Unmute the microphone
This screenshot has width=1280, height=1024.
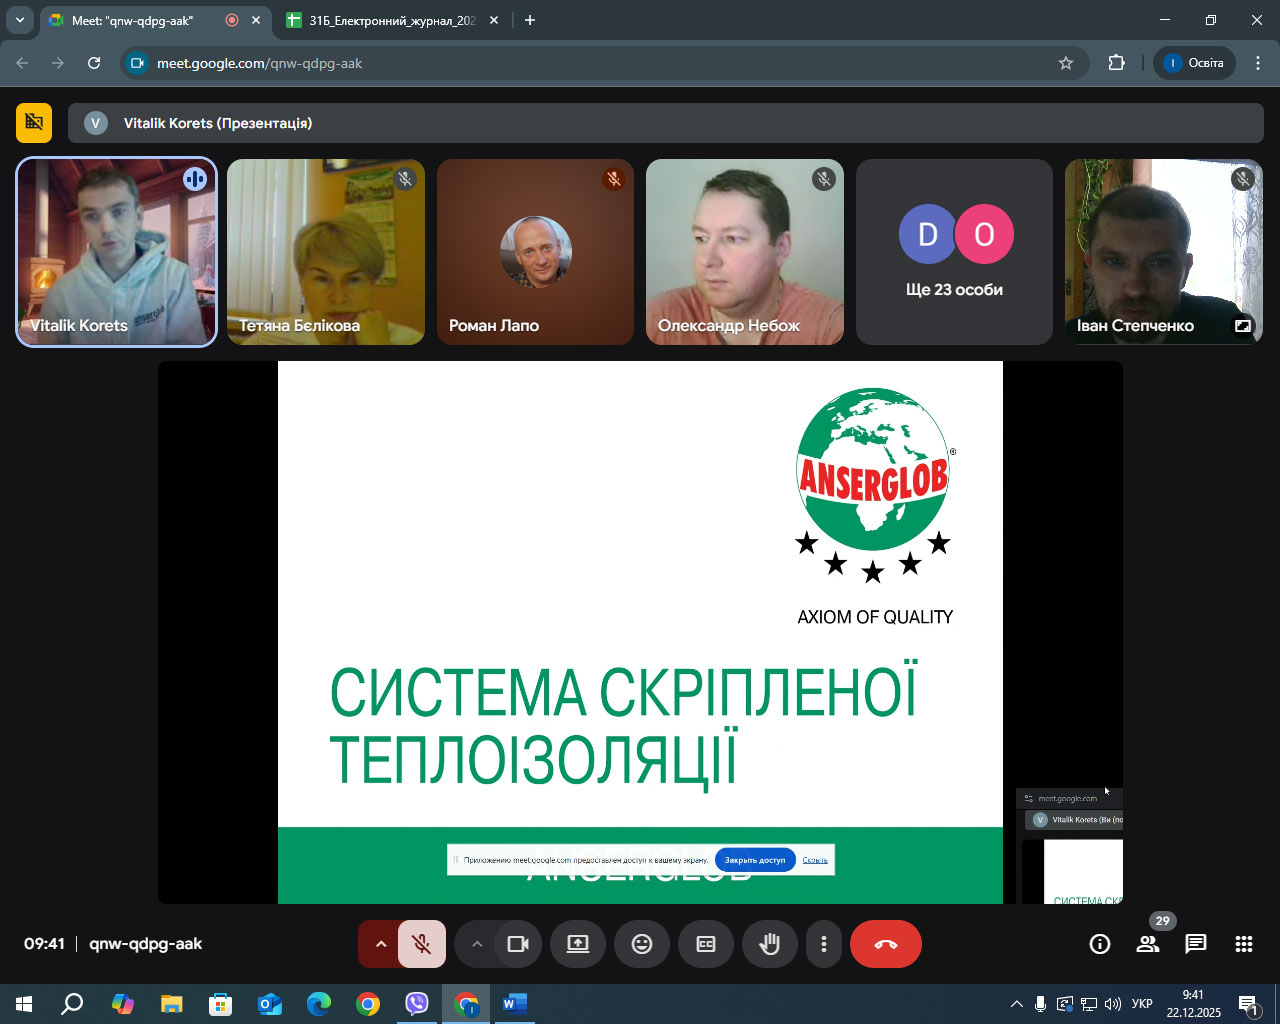[x=422, y=944]
